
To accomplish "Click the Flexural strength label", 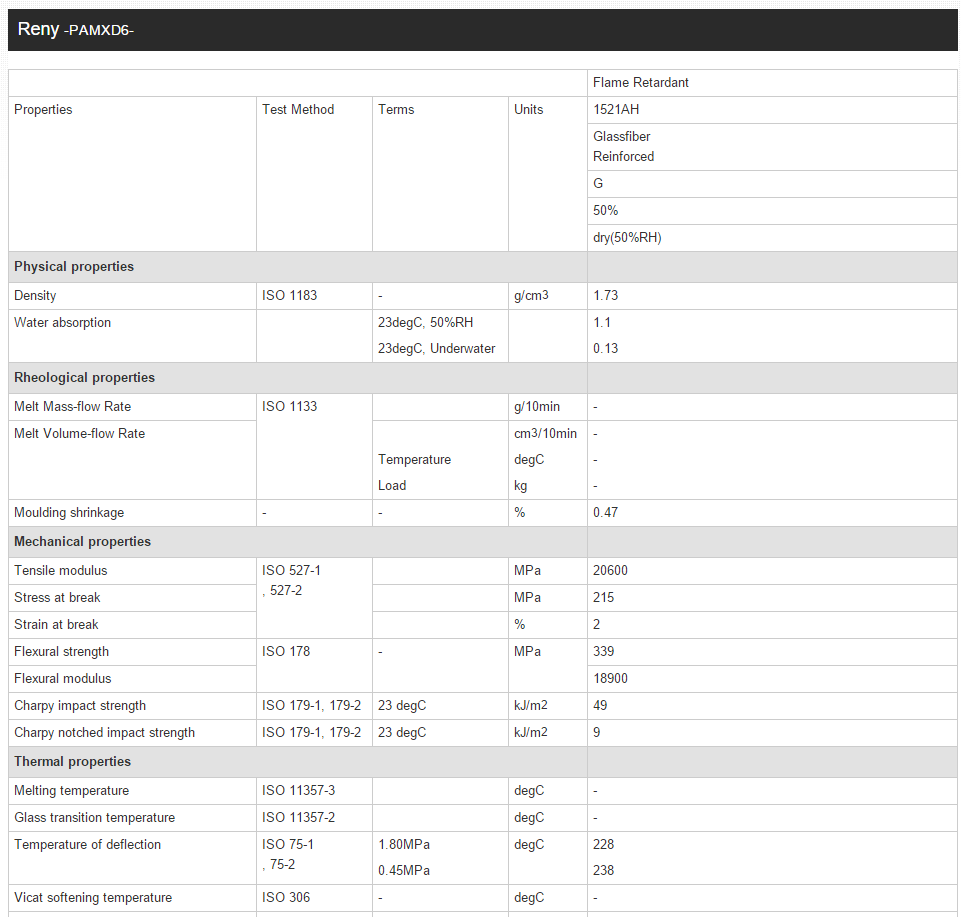I will (61, 652).
